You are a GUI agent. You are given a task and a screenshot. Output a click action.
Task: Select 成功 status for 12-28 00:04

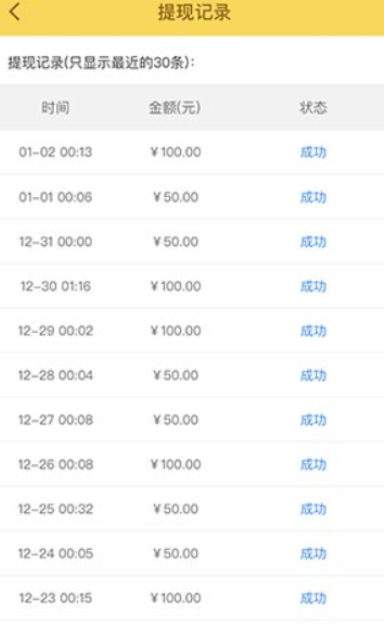pyautogui.click(x=313, y=375)
